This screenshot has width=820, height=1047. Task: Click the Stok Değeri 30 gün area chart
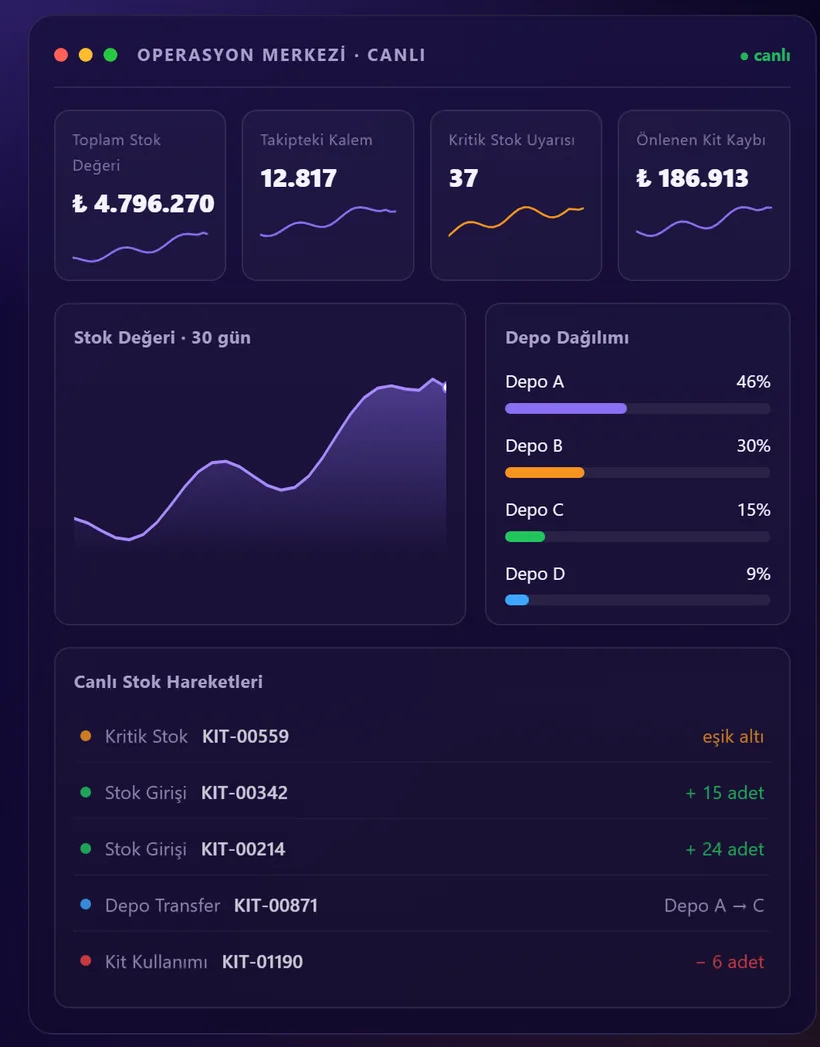(260, 464)
